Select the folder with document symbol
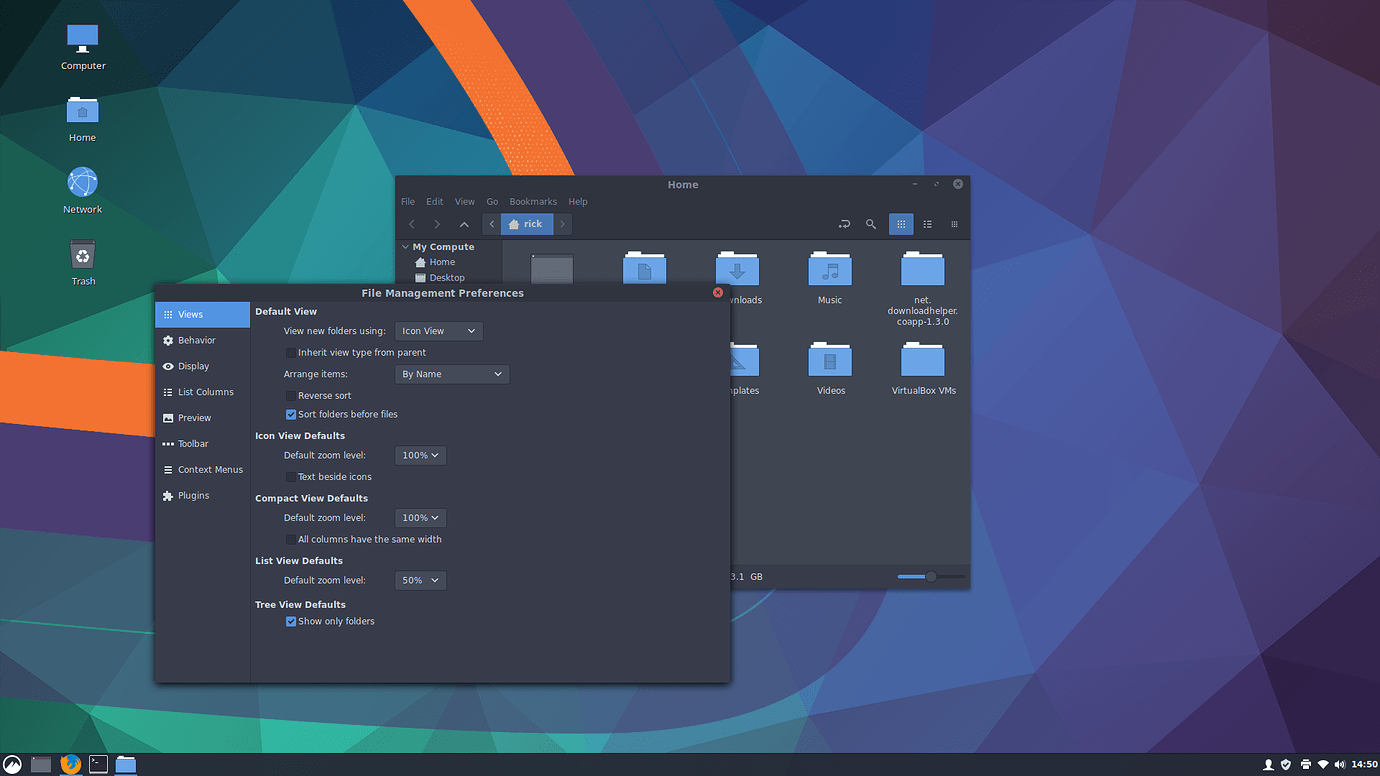Image resolution: width=1380 pixels, height=776 pixels. pyautogui.click(x=645, y=269)
